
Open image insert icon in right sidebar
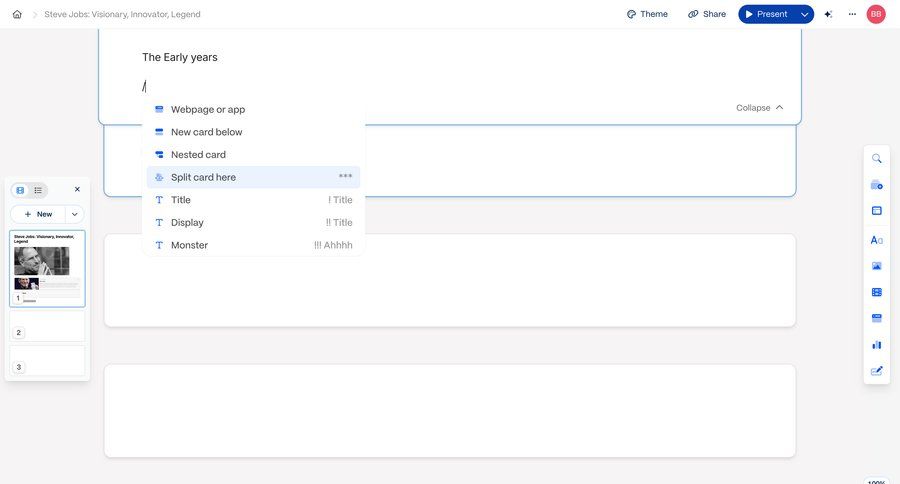[876, 266]
